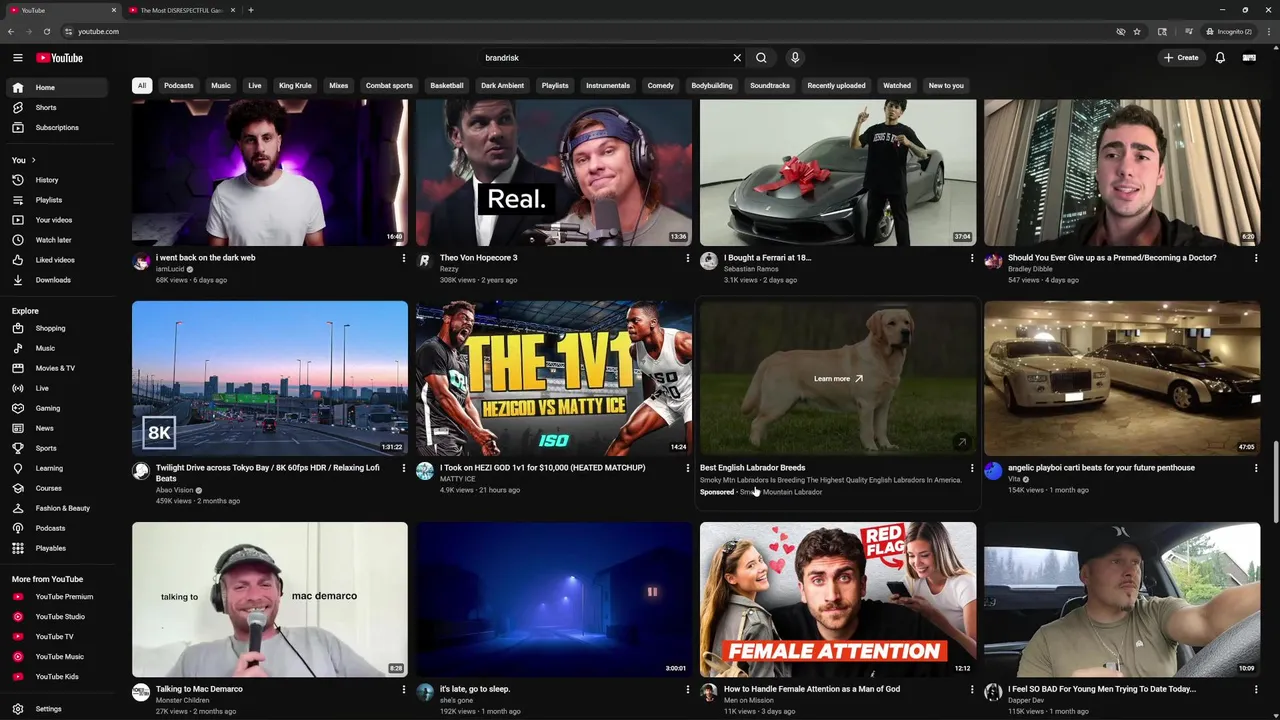Open sidebar Playlists item
Screen dimensions: 1280x720
click(x=59, y=200)
